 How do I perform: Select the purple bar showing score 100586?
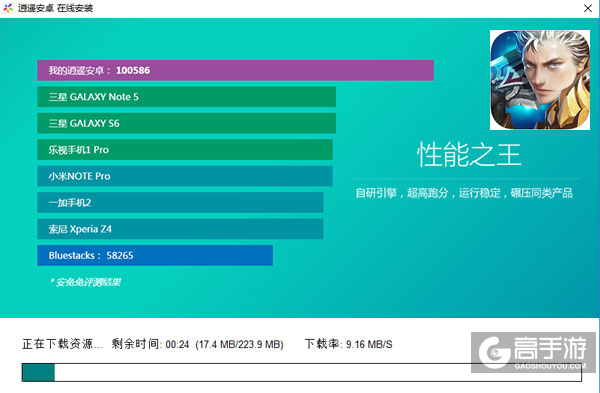pos(235,70)
